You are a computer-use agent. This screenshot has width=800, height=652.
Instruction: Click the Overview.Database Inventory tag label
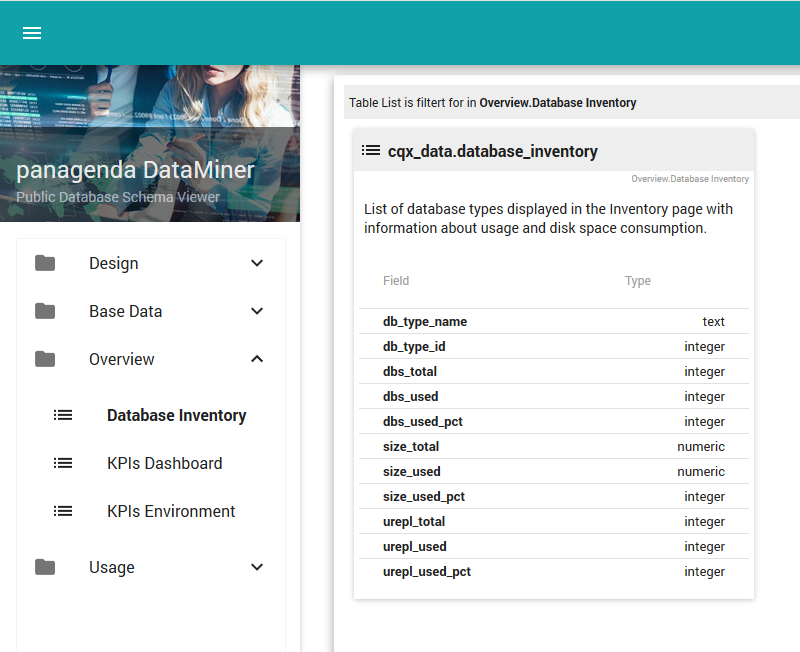pyautogui.click(x=690, y=179)
